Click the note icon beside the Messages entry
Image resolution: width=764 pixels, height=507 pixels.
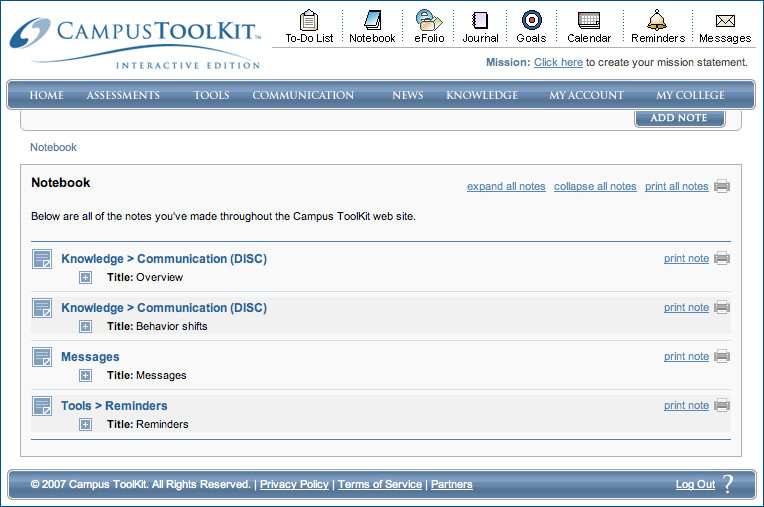click(42, 357)
